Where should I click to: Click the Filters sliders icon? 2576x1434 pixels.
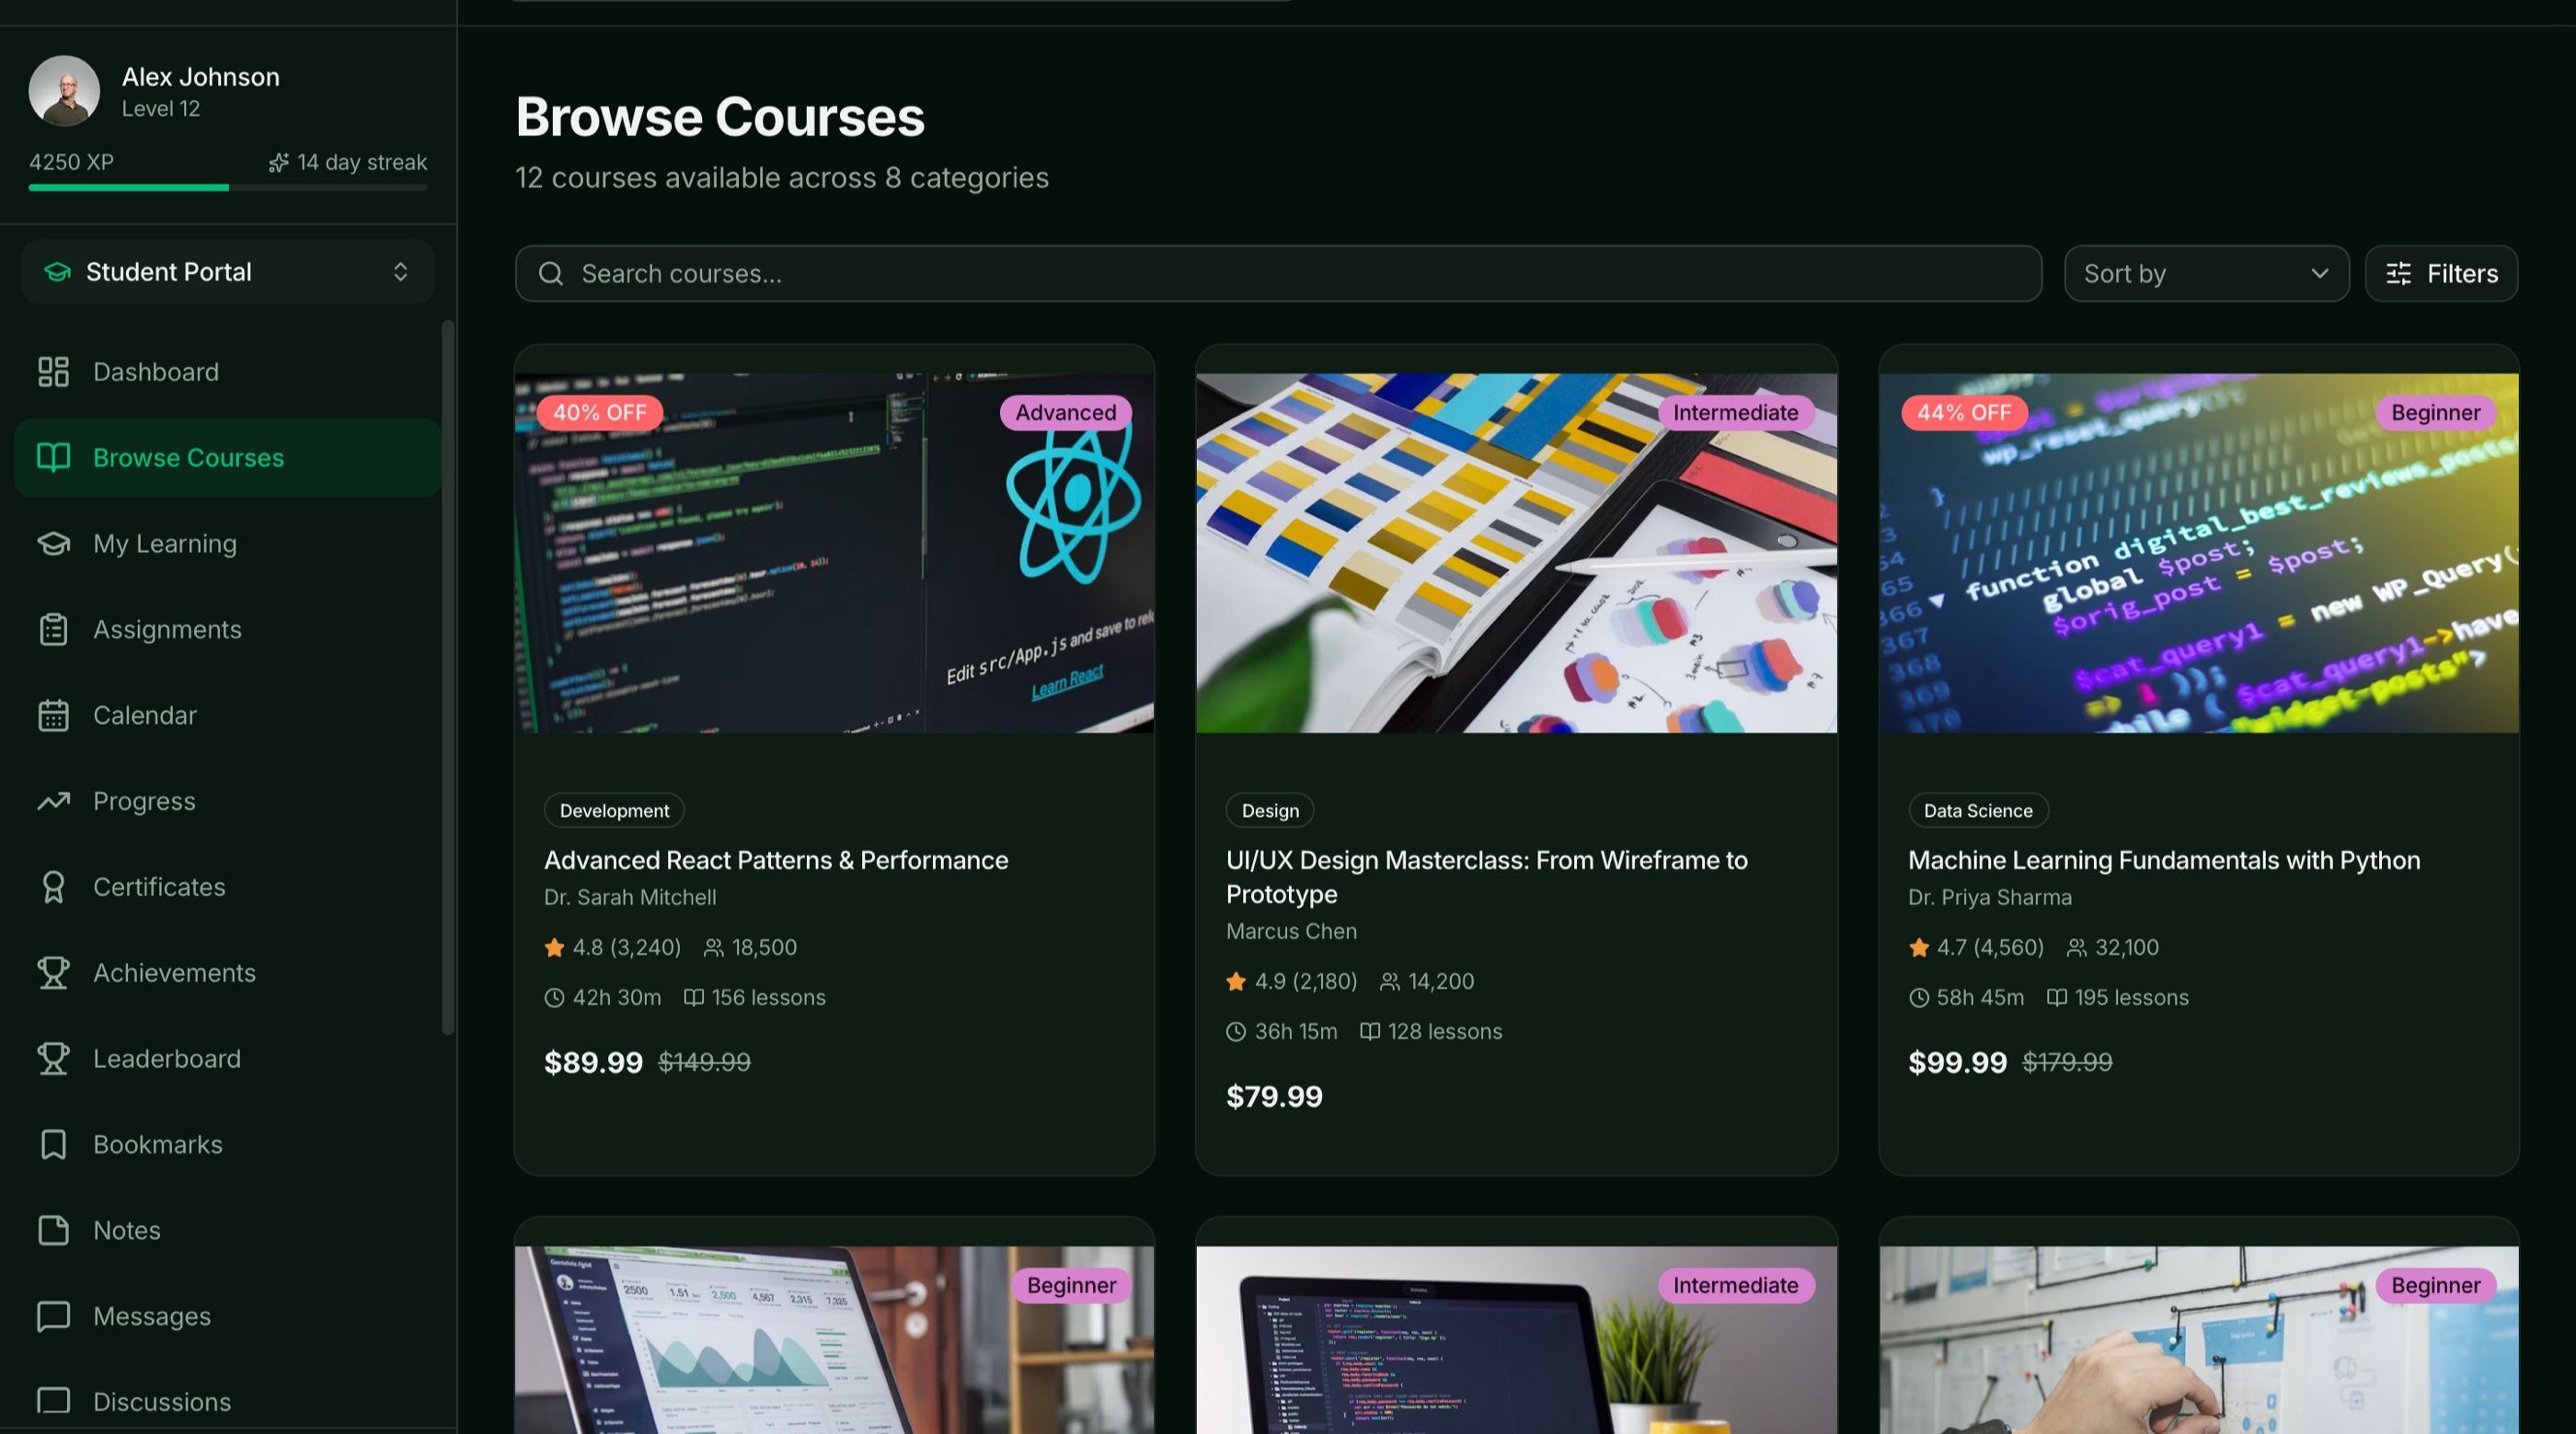pyautogui.click(x=2399, y=274)
